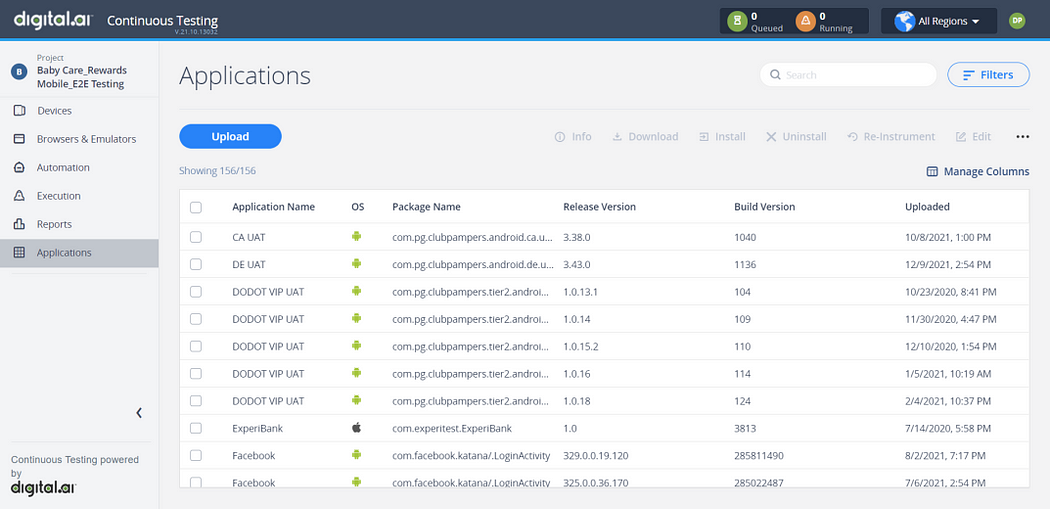This screenshot has width=1050, height=509.
Task: Click the globe All Regions icon
Action: (x=905, y=21)
